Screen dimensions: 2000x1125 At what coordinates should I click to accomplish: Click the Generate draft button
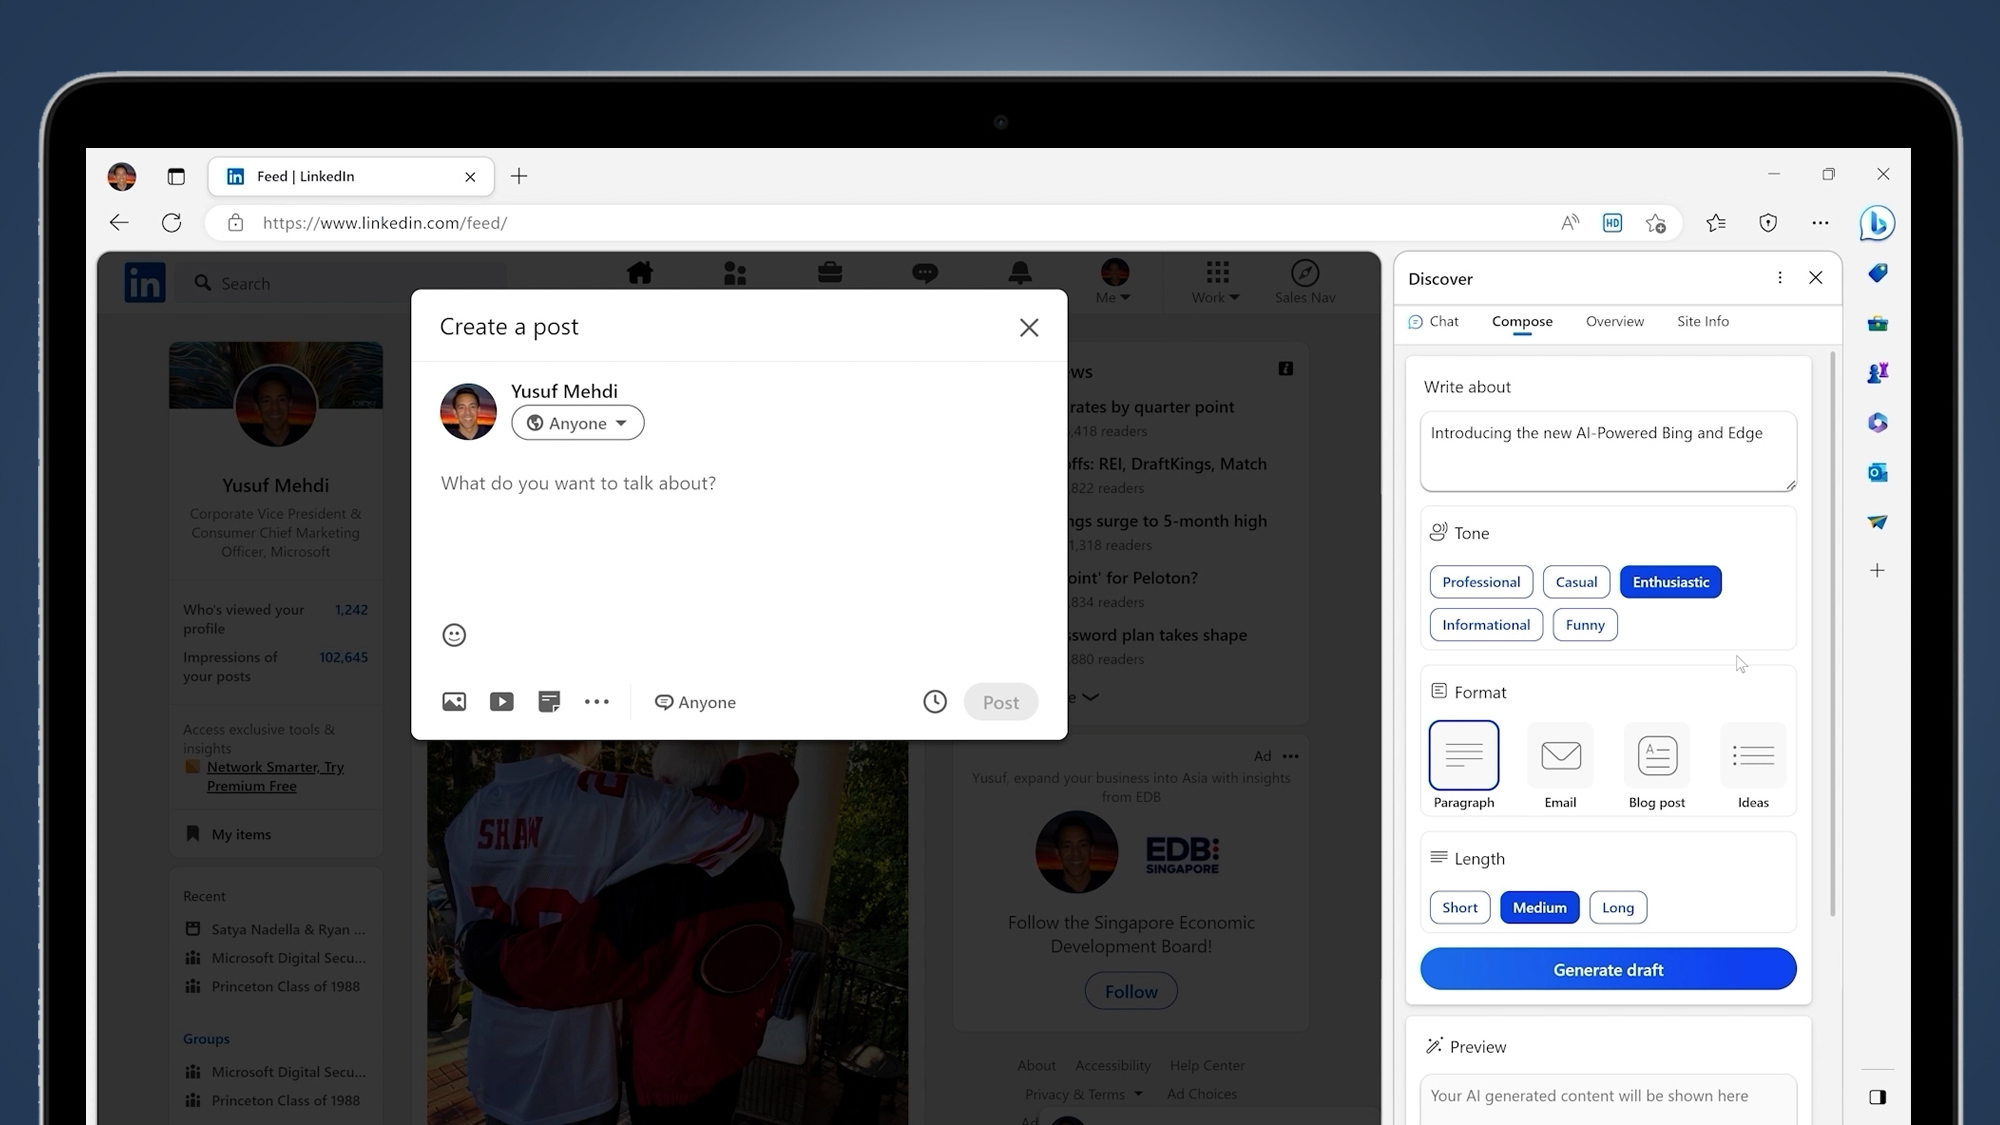pyautogui.click(x=1609, y=970)
